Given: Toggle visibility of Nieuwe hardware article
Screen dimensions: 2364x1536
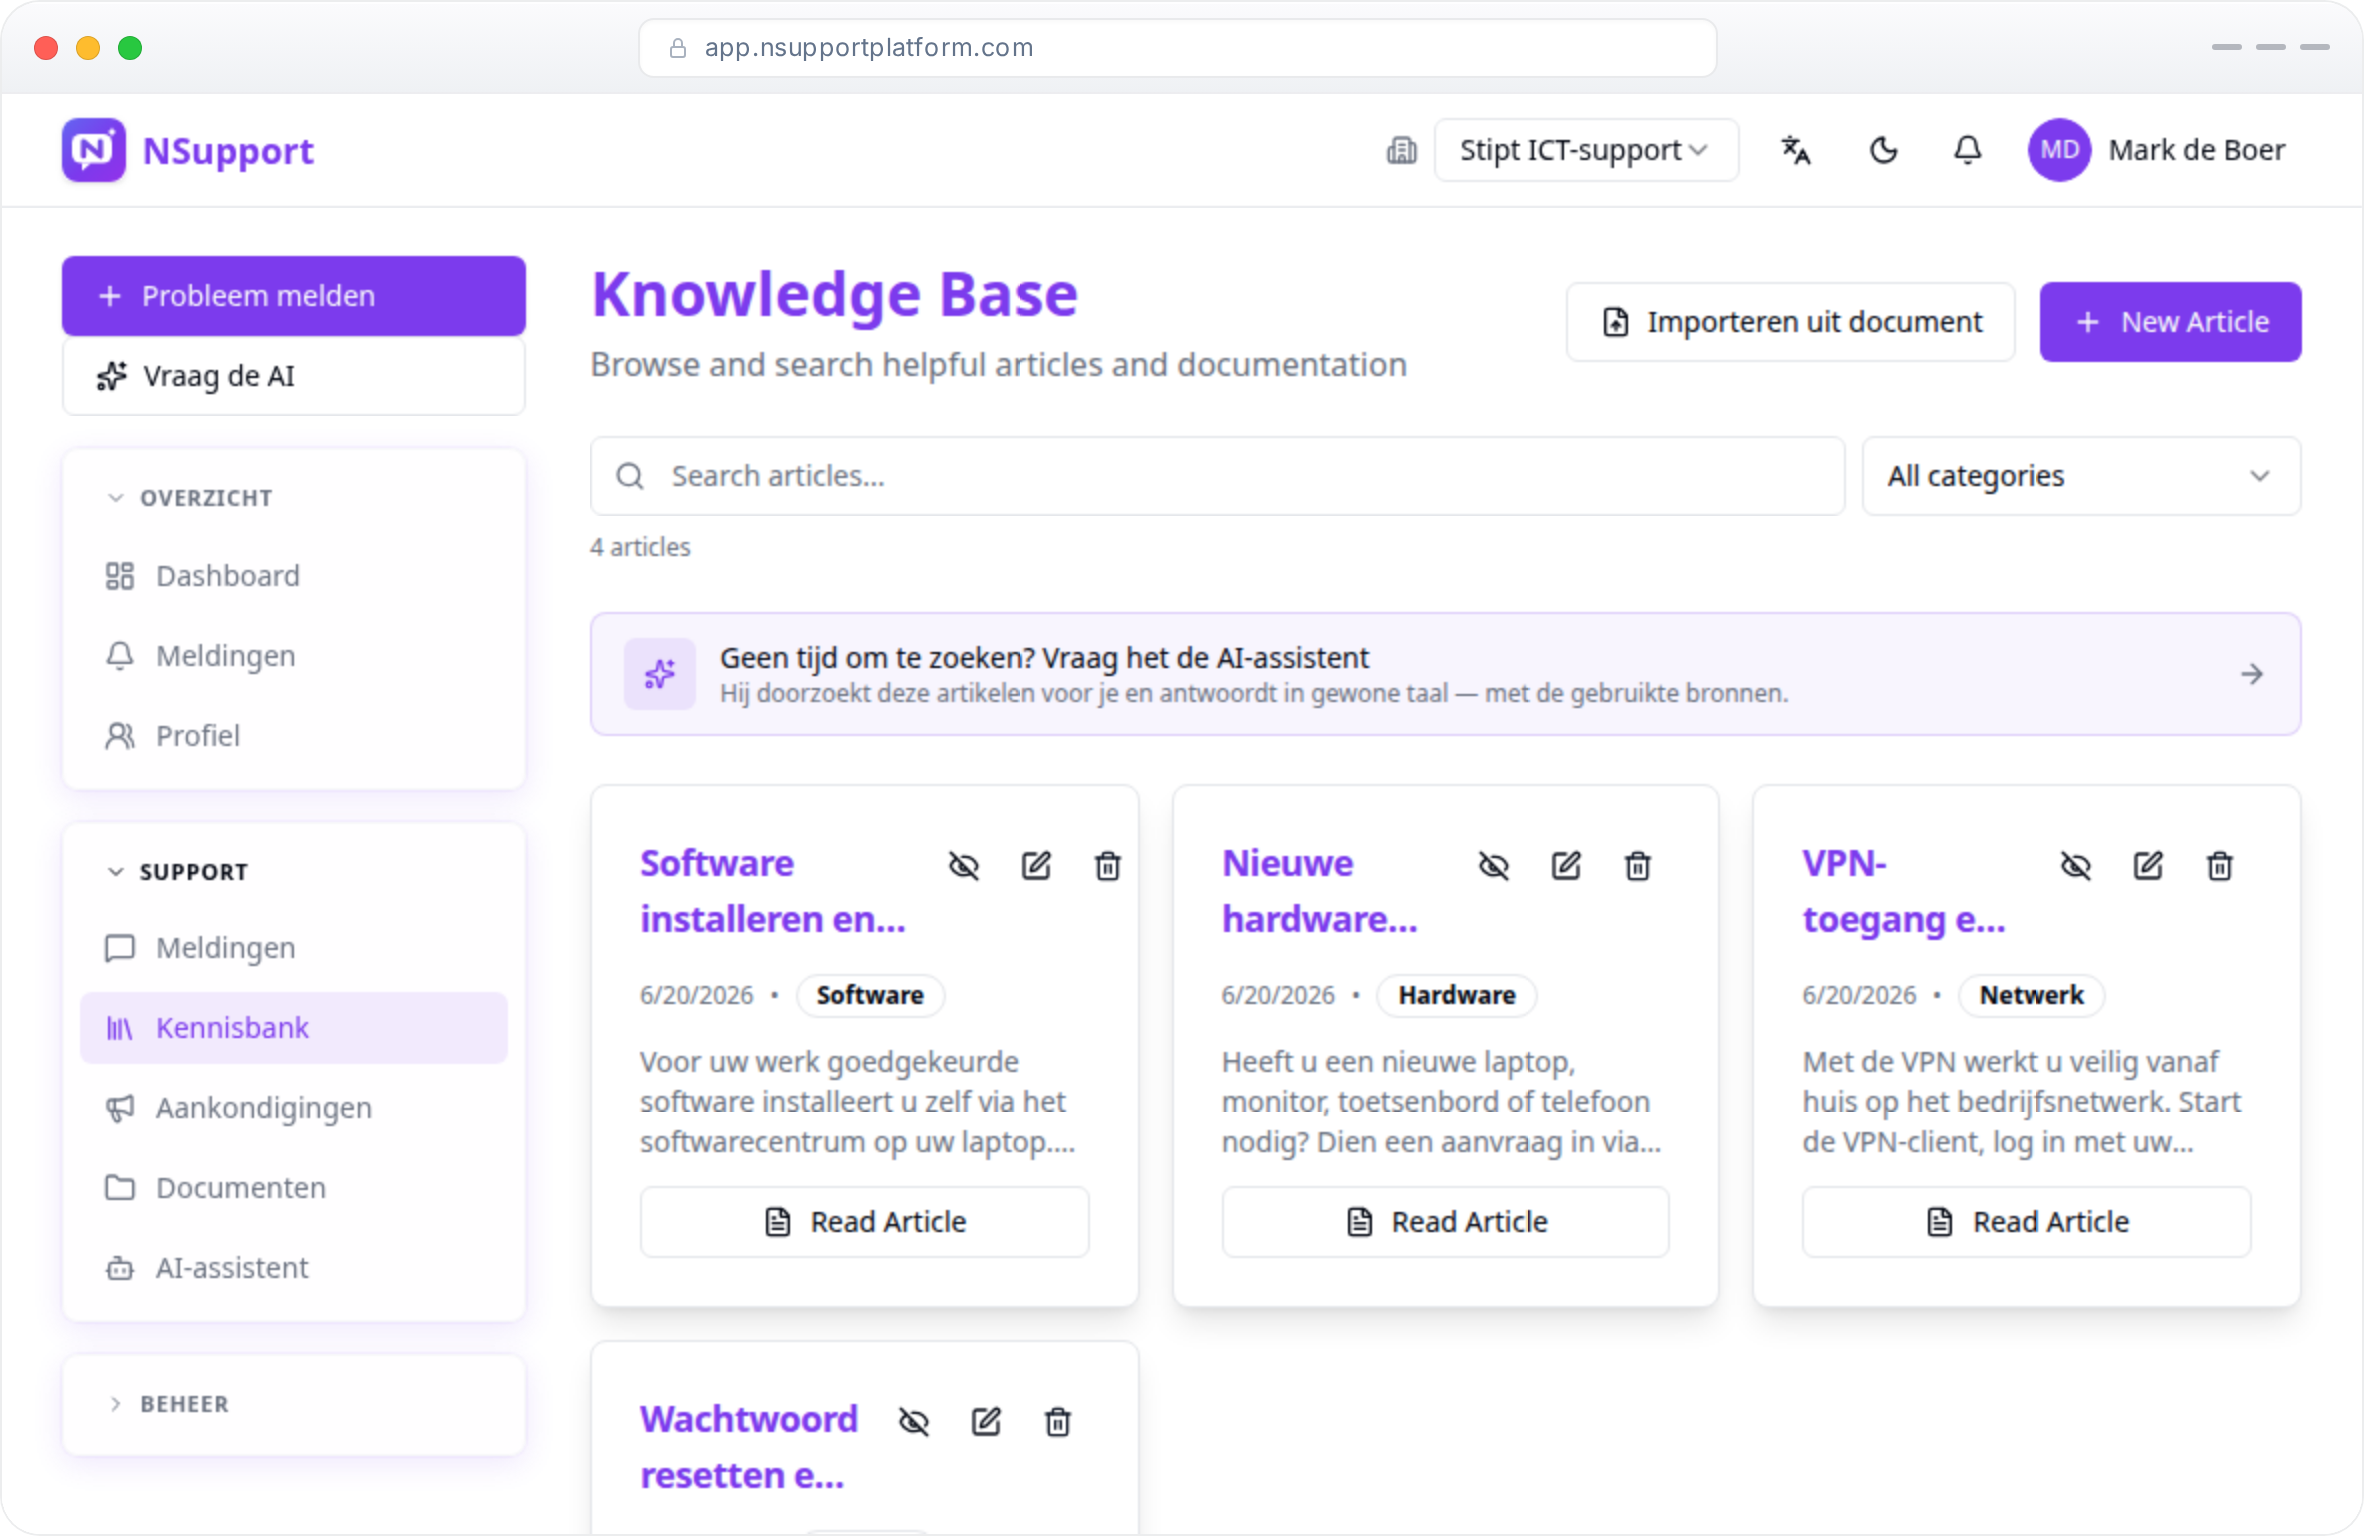Looking at the screenshot, I should point(1494,865).
